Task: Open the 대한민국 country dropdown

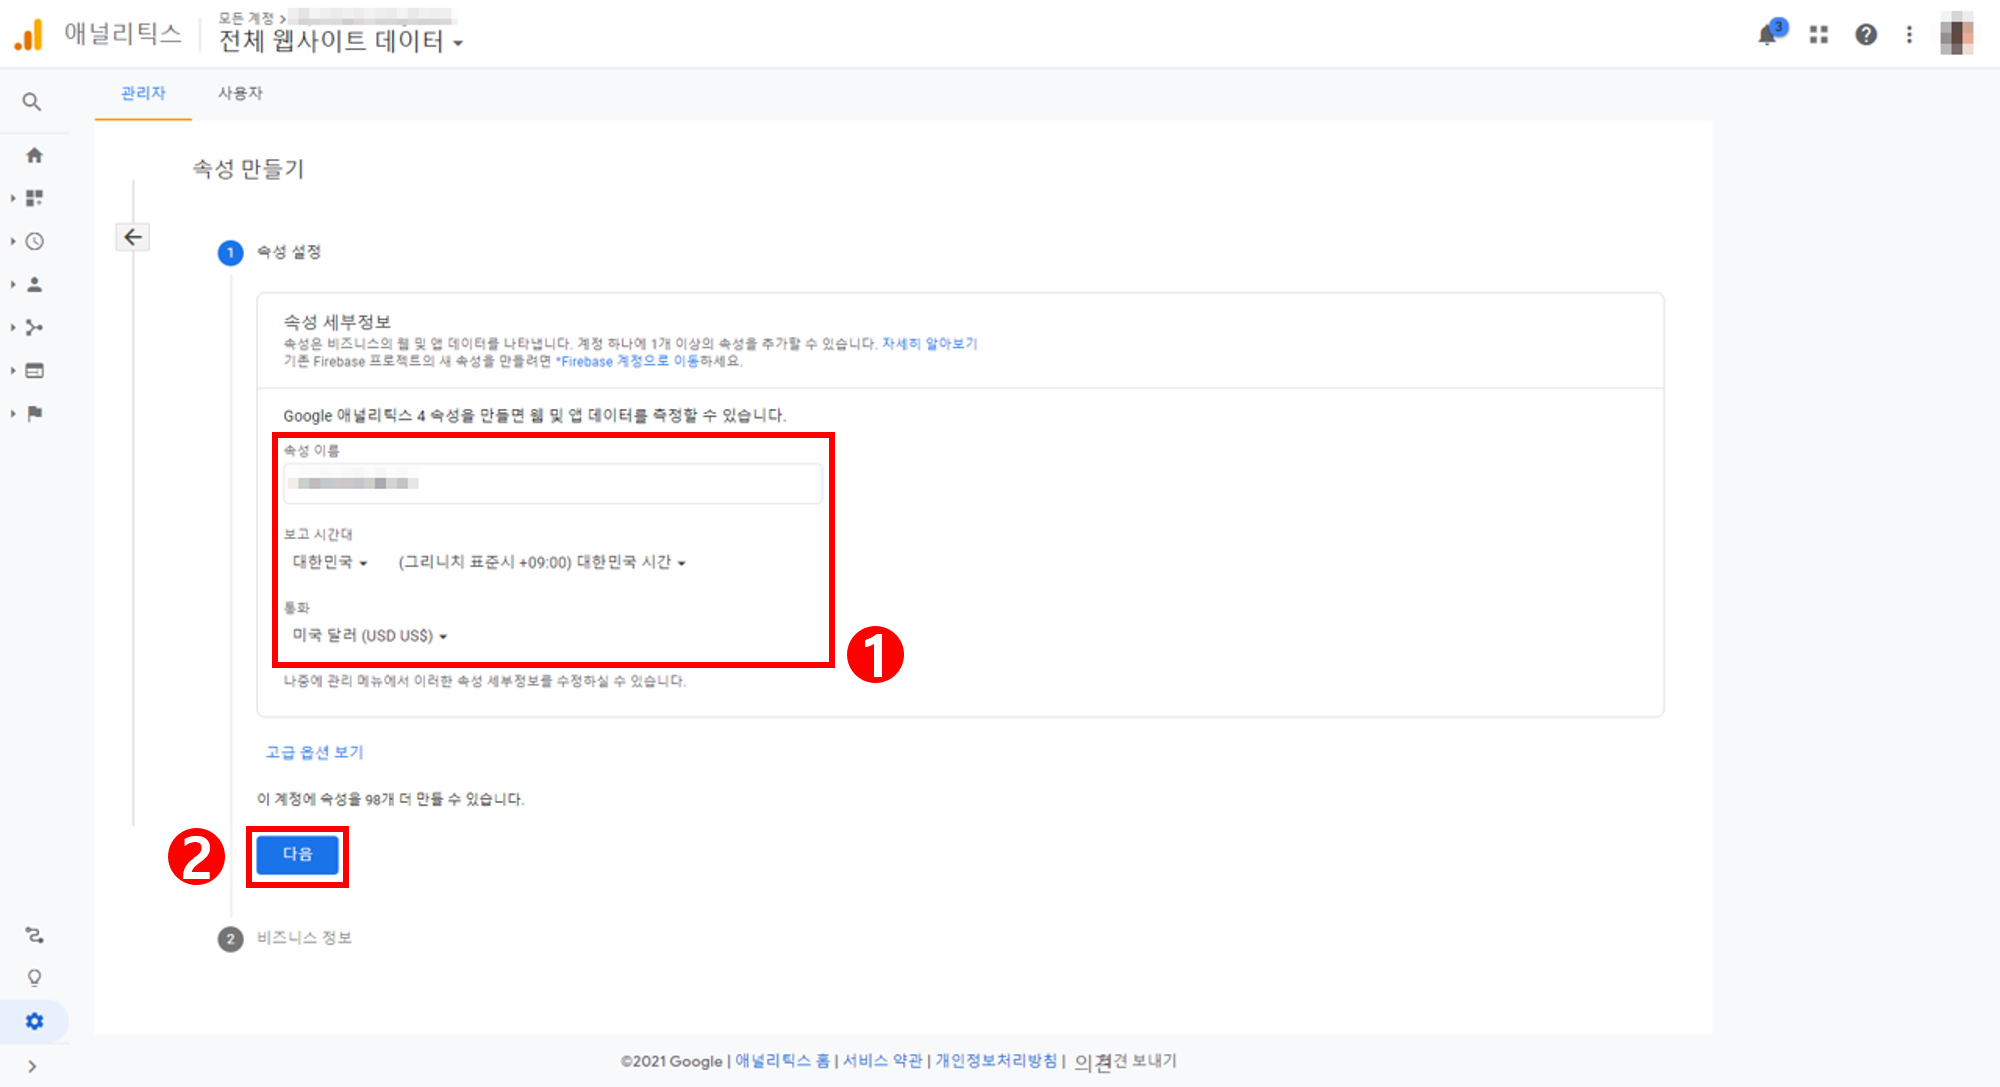Action: (x=330, y=562)
